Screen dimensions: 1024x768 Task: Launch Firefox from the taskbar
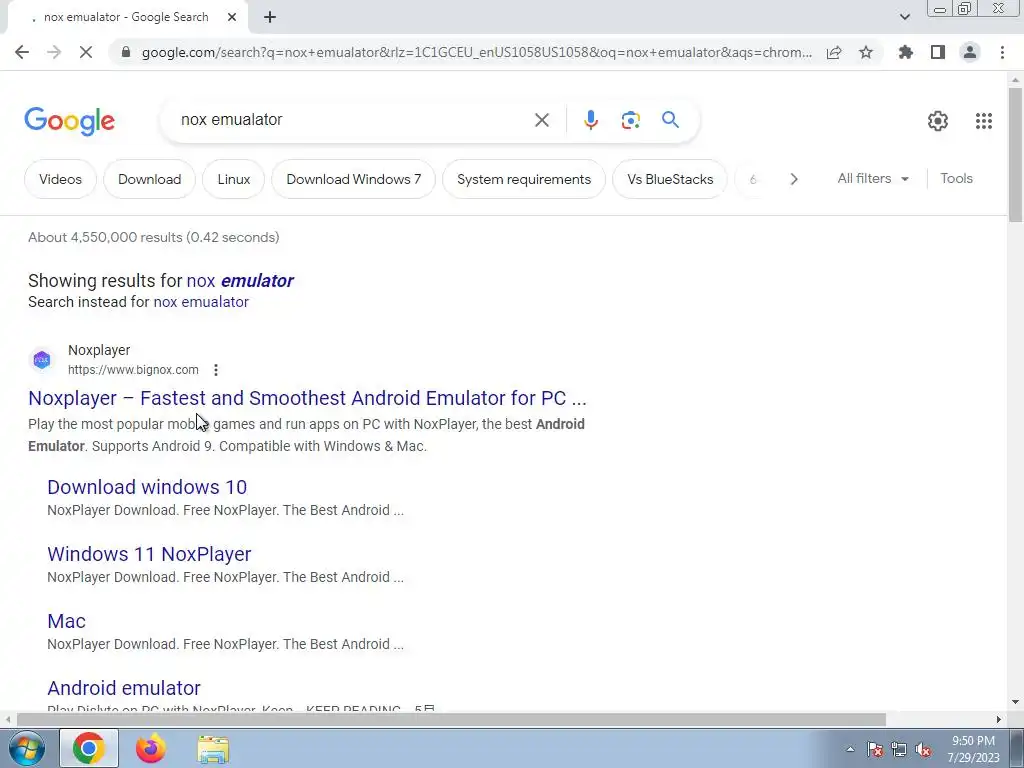click(x=150, y=748)
